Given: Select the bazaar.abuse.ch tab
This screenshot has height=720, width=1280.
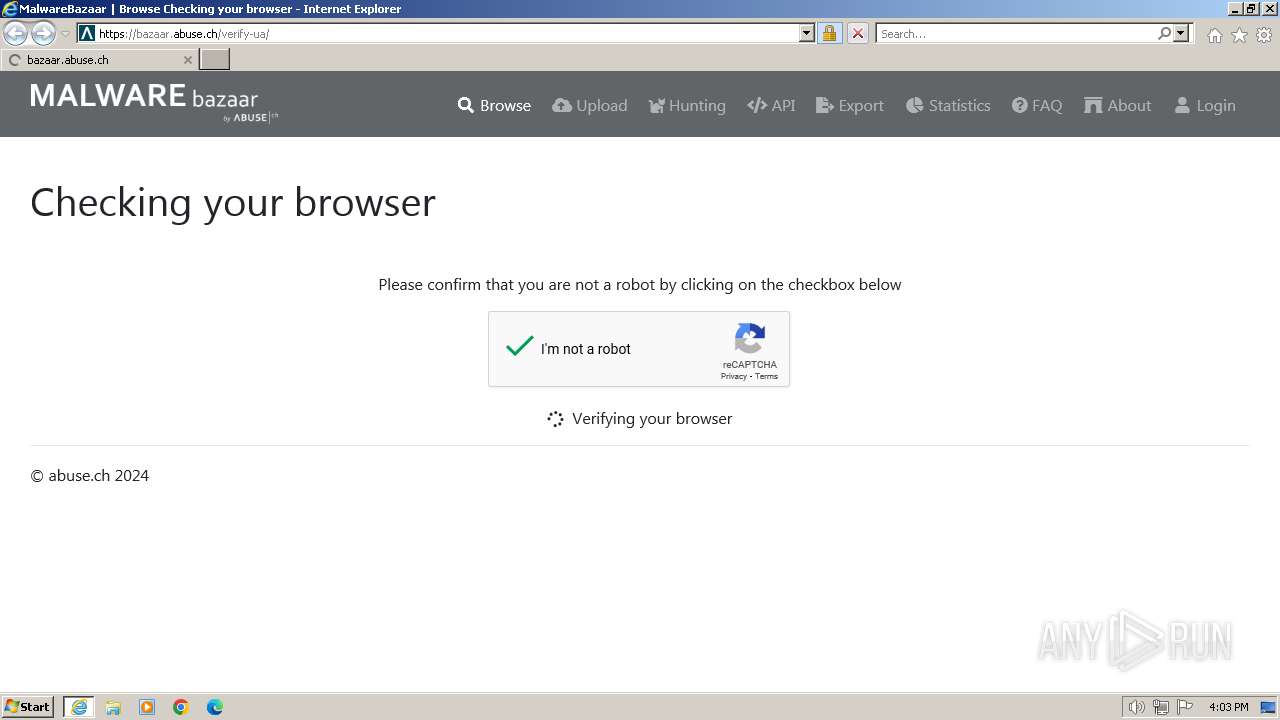Looking at the screenshot, I should pyautogui.click(x=99, y=60).
